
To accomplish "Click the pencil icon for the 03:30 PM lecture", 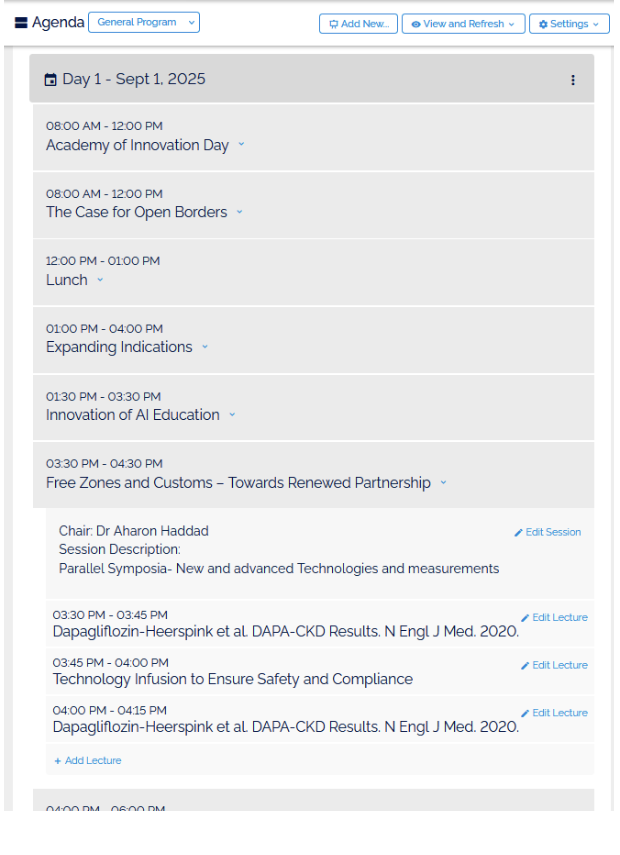I will coord(525,618).
